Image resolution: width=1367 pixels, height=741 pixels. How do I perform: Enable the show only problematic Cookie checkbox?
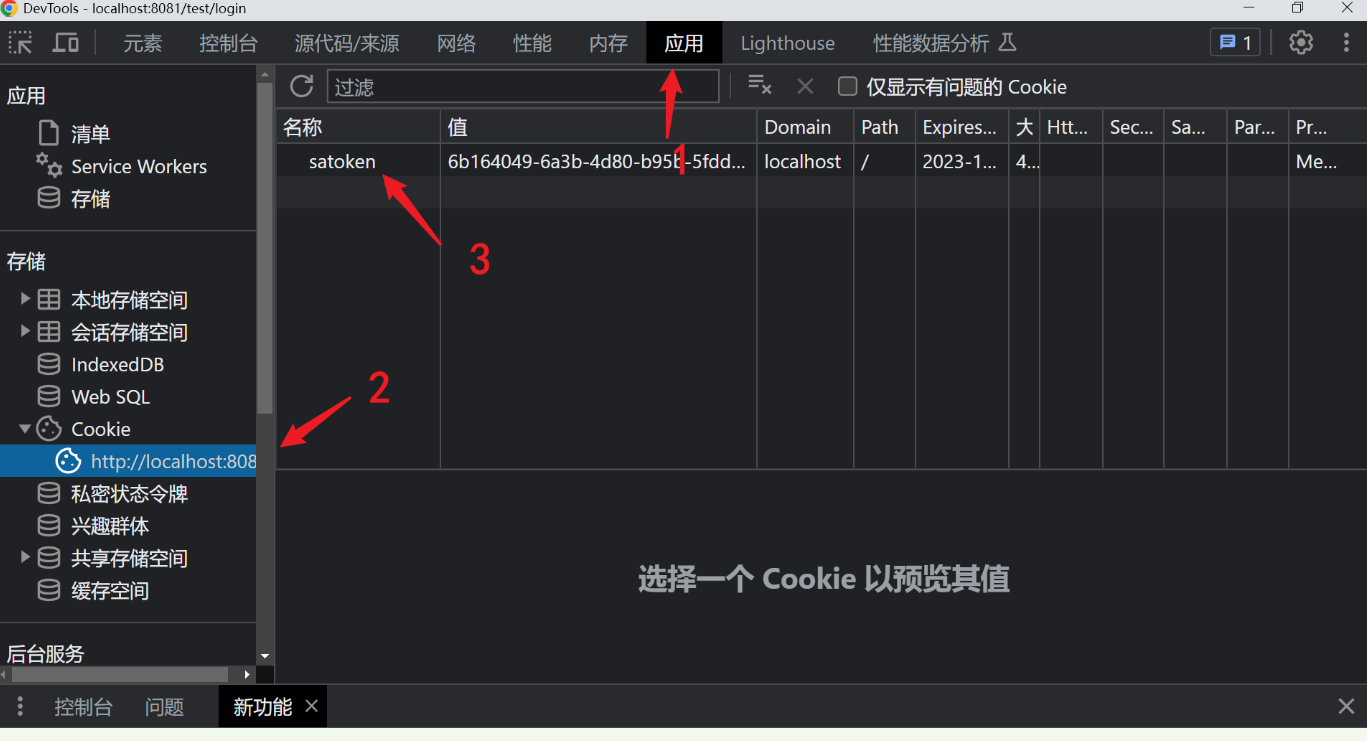click(x=847, y=87)
